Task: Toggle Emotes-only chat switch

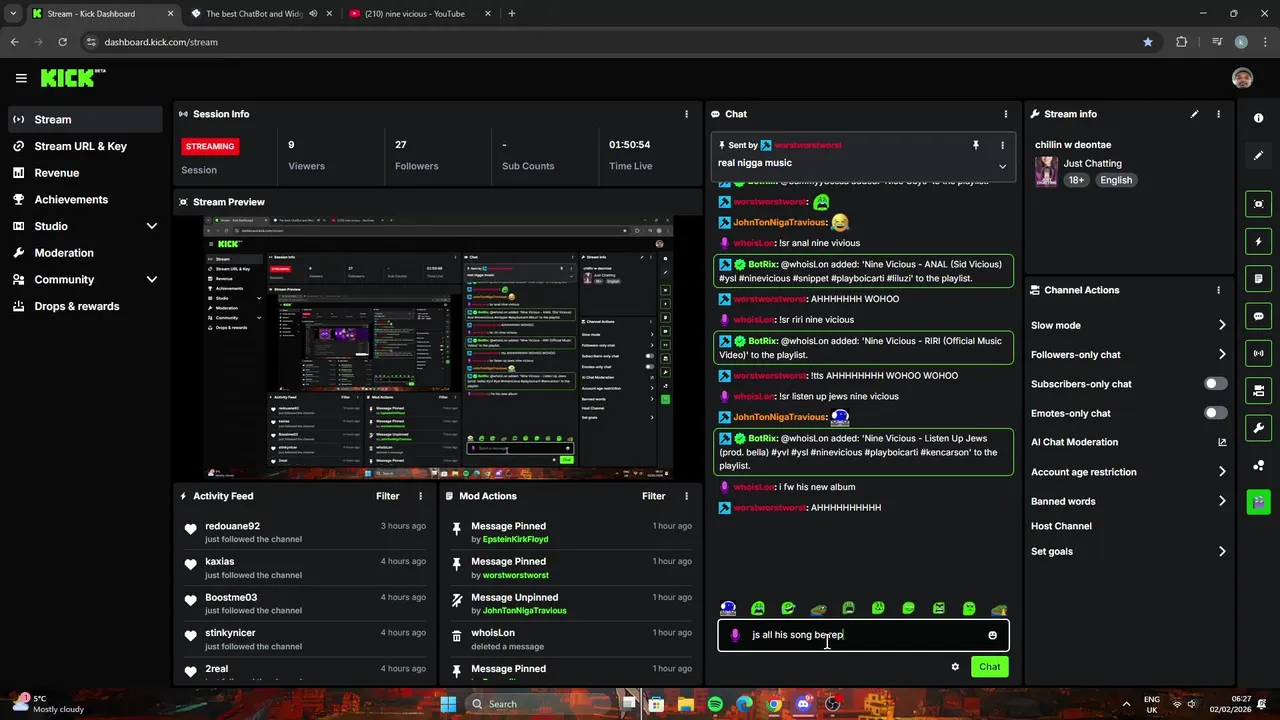Action: [1215, 413]
